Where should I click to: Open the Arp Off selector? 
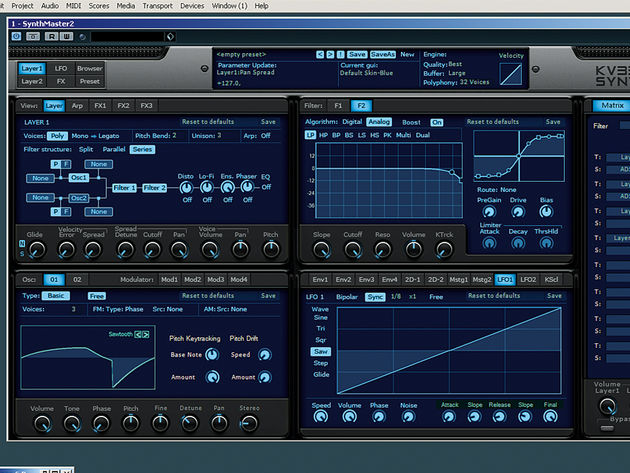[x=265, y=136]
